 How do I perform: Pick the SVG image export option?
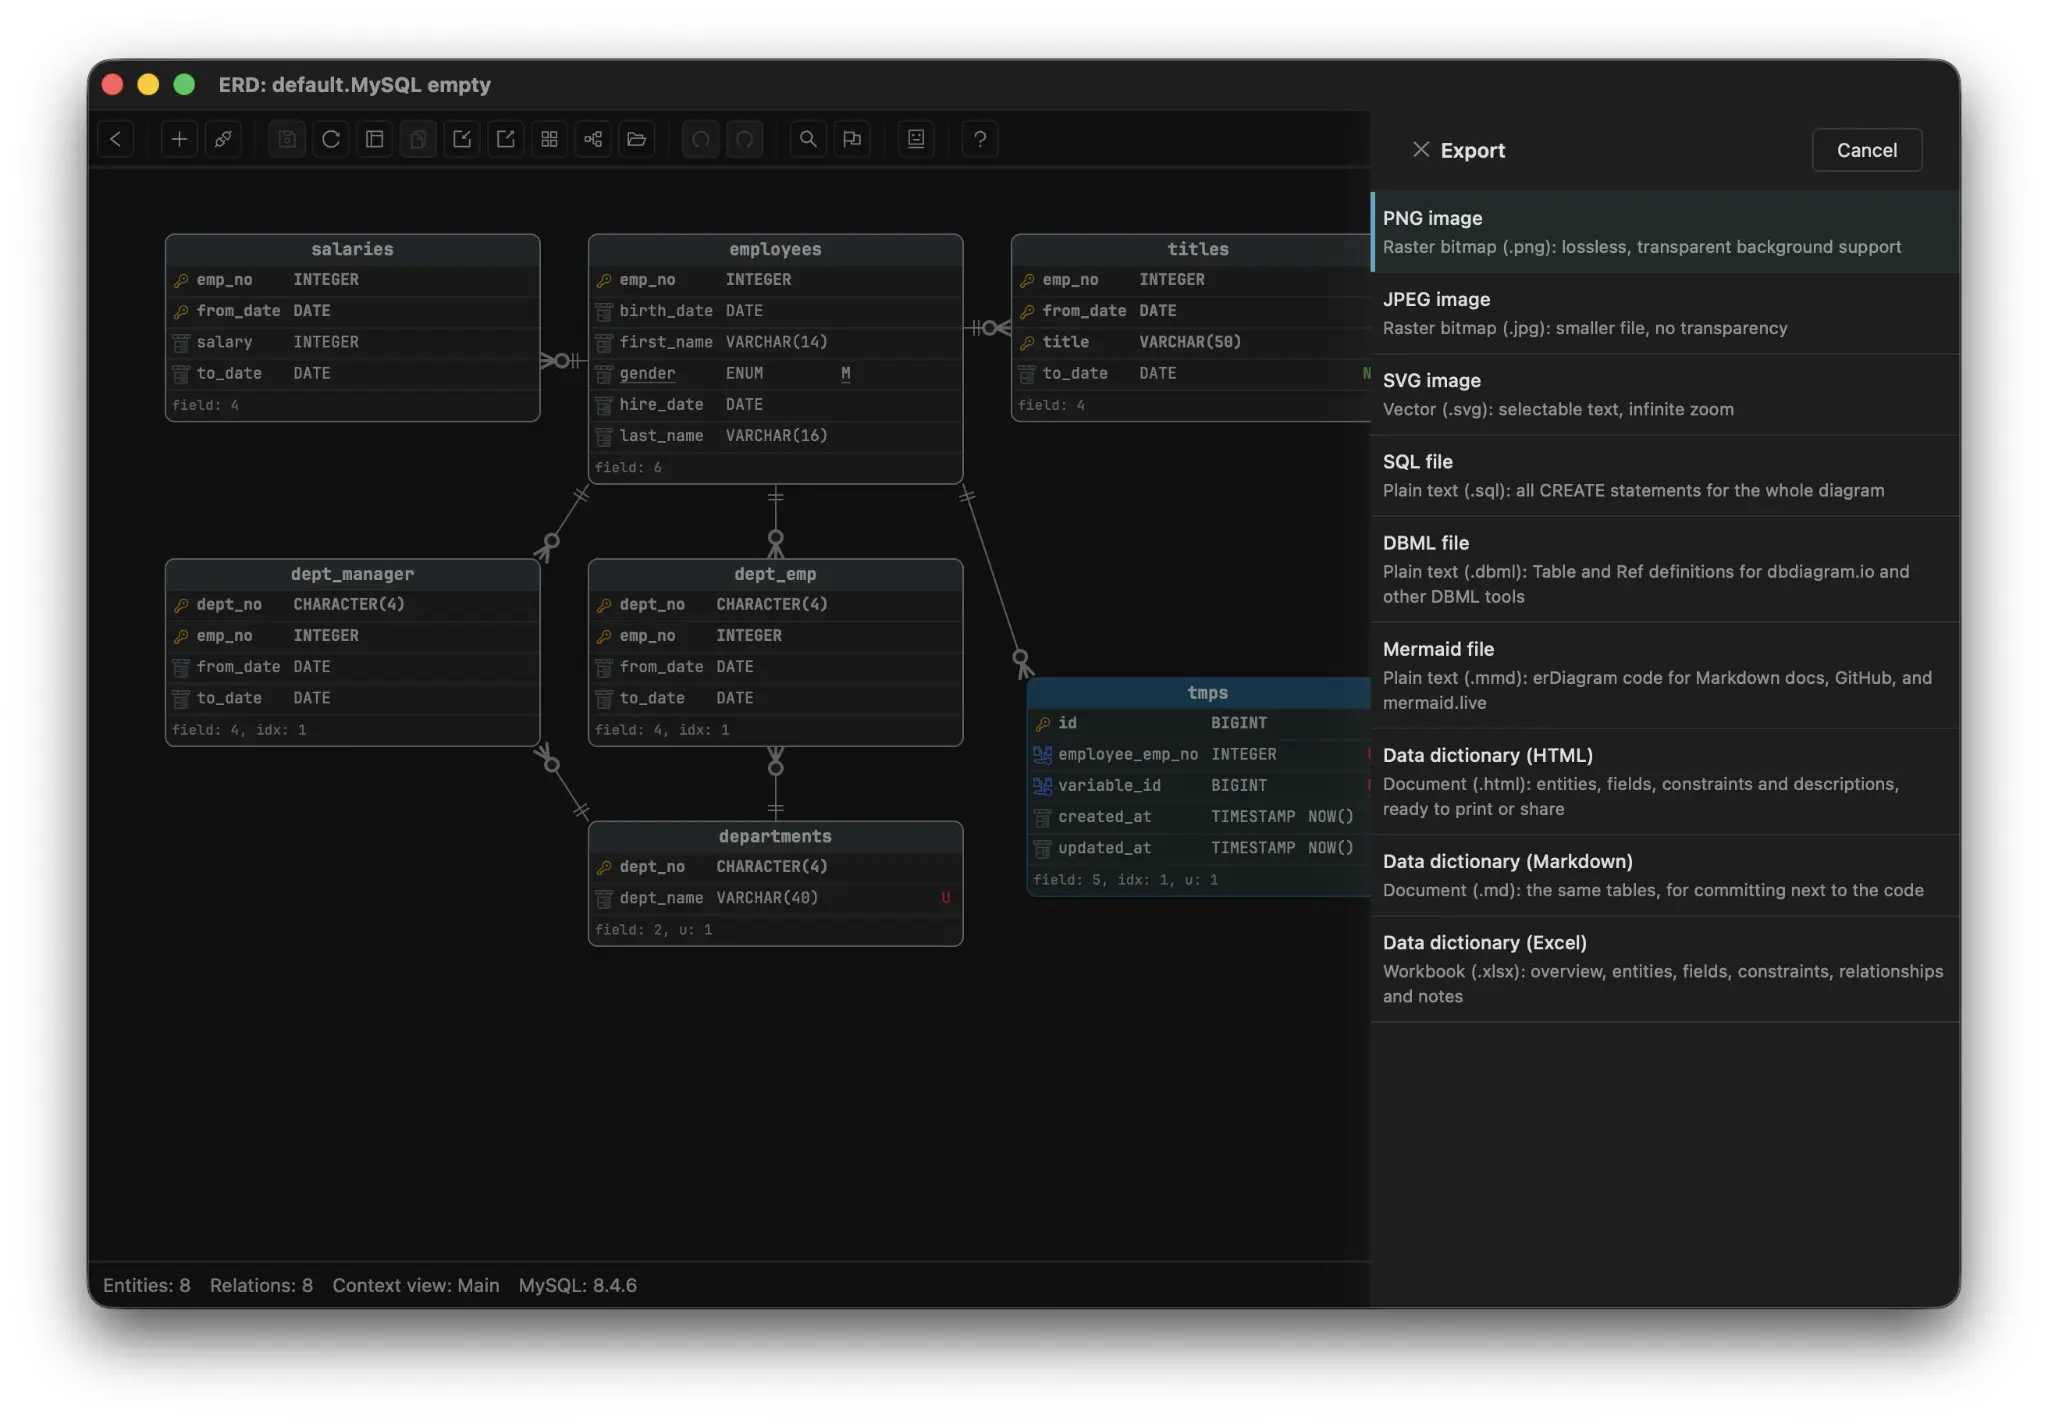pos(1665,394)
